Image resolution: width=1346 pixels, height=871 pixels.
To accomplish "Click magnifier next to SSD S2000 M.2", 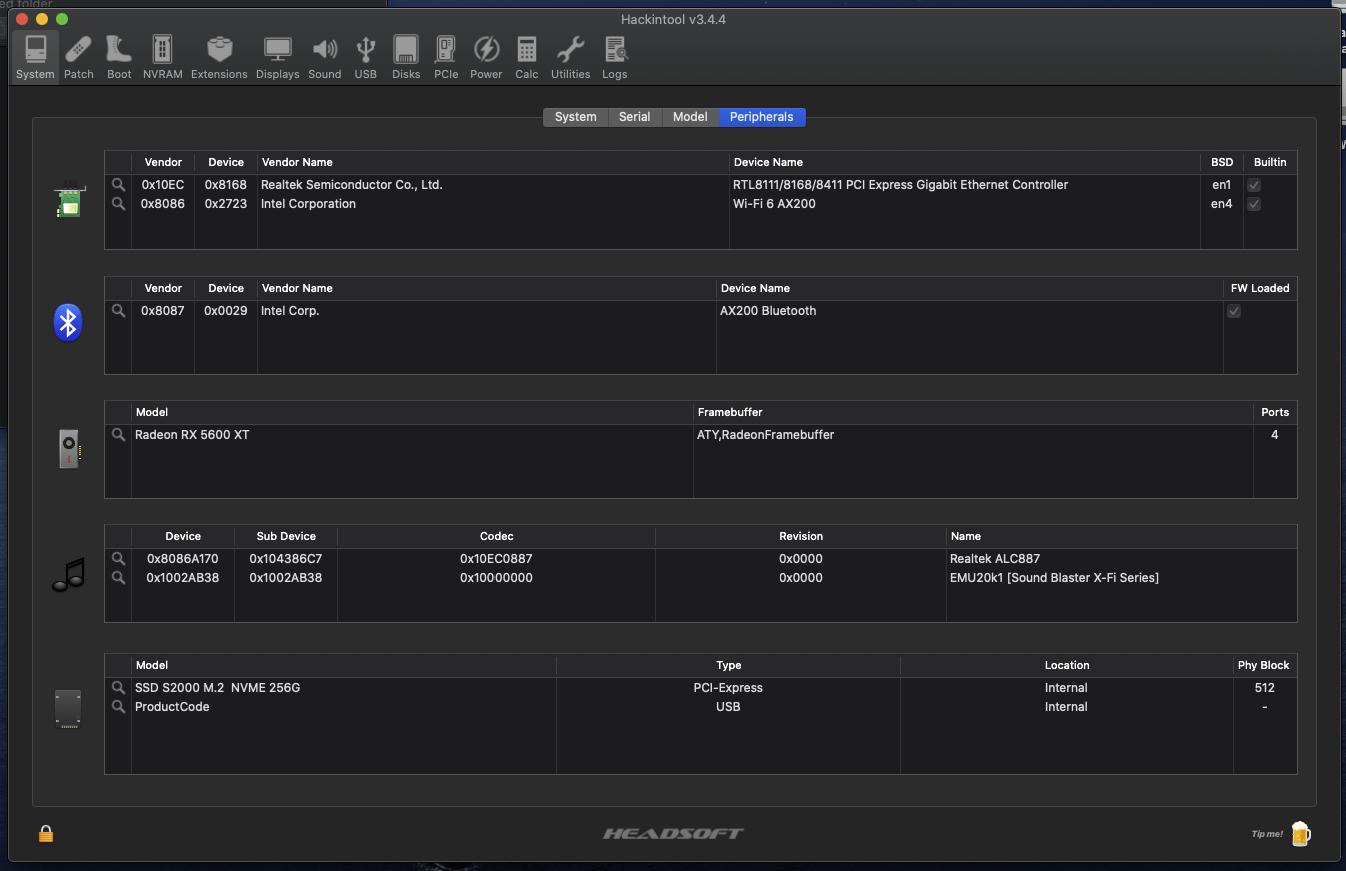I will [118, 688].
